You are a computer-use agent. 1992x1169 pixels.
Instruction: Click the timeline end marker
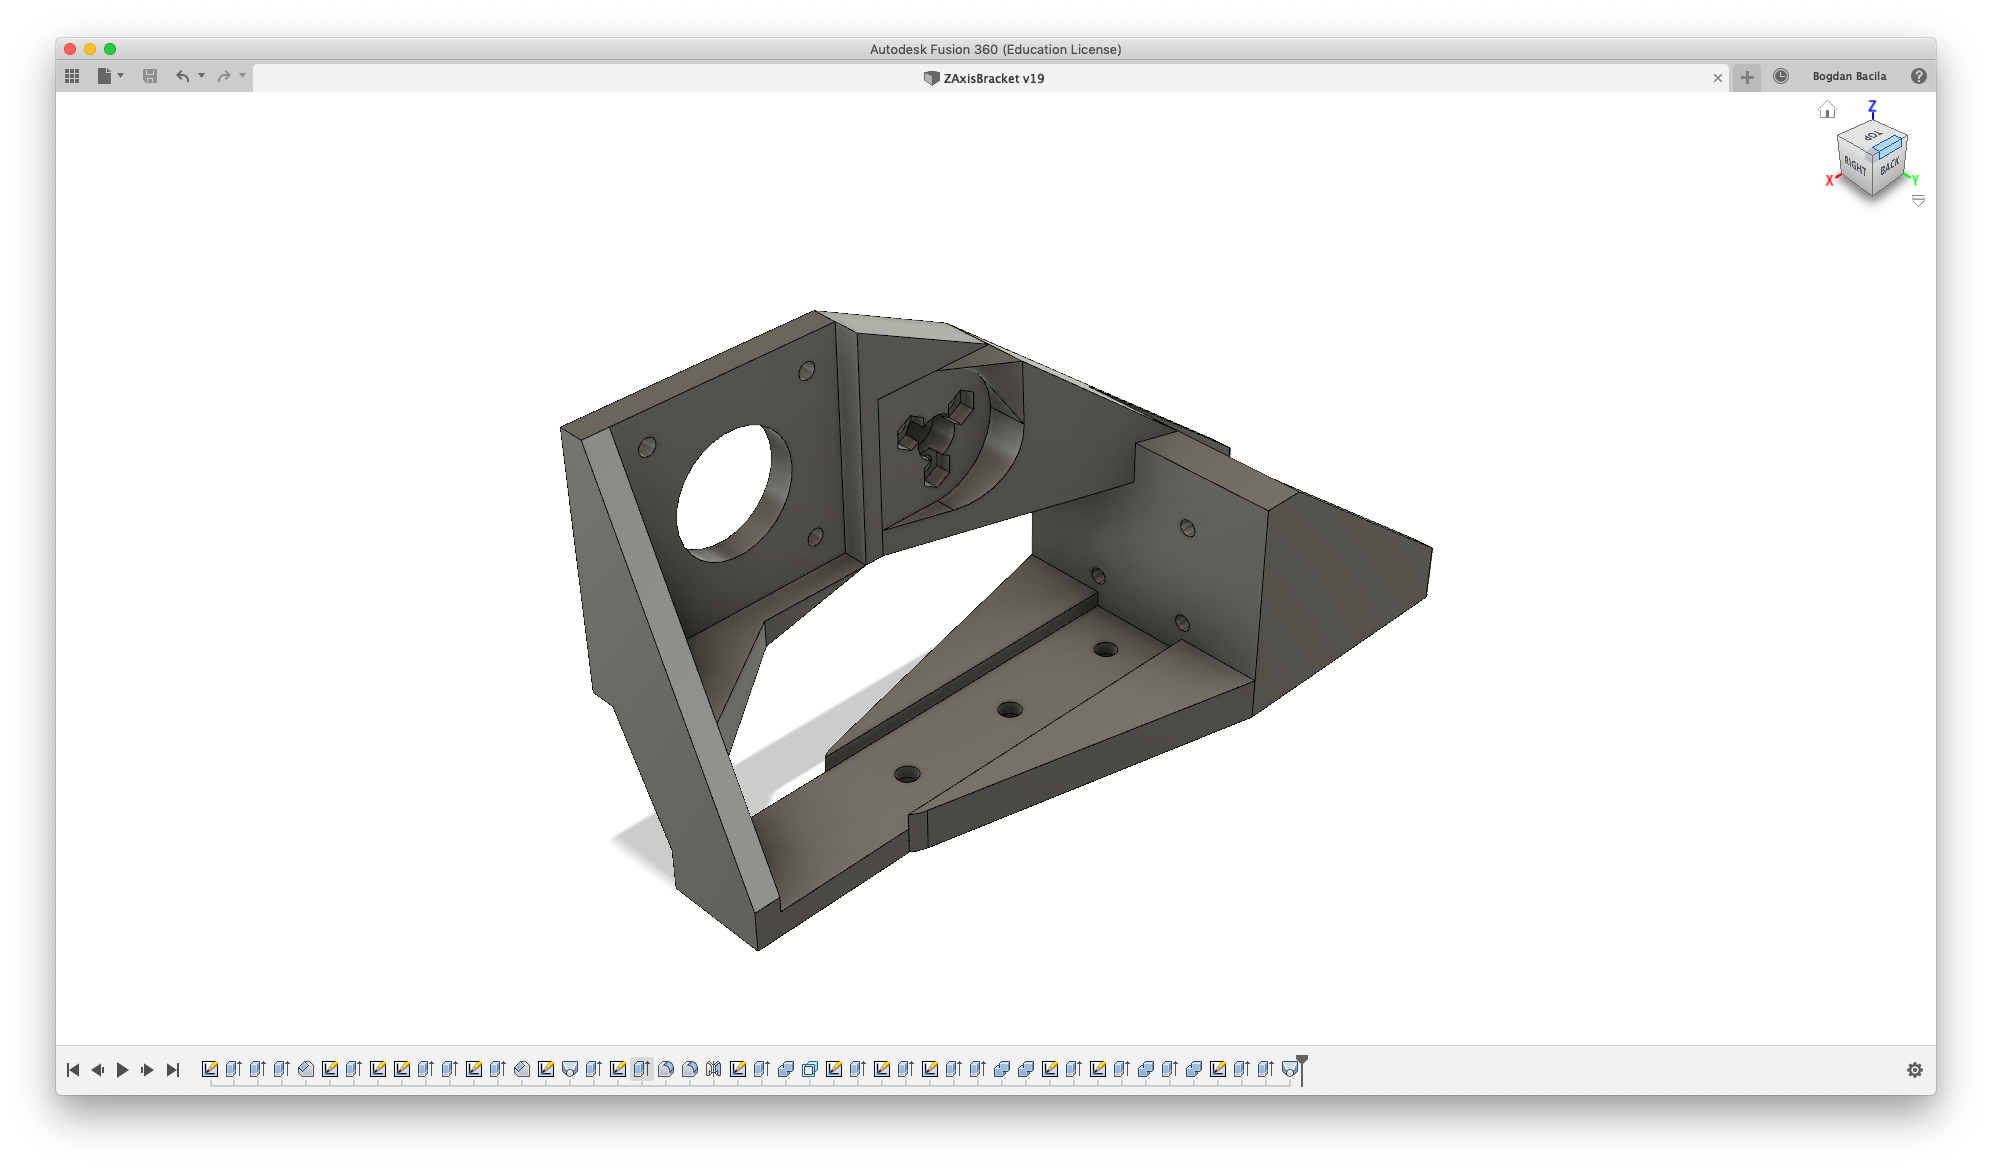[x=1302, y=1070]
